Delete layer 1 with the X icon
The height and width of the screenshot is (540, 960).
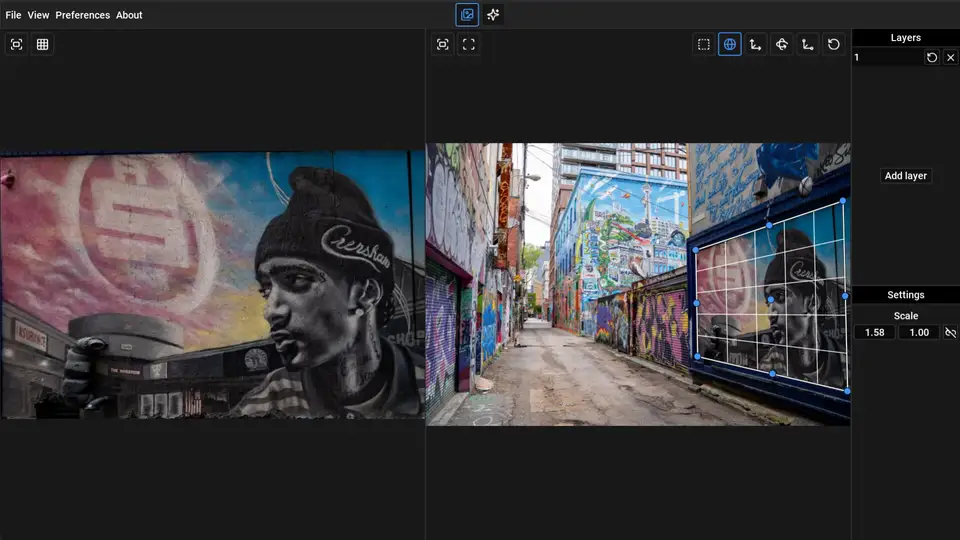(950, 58)
